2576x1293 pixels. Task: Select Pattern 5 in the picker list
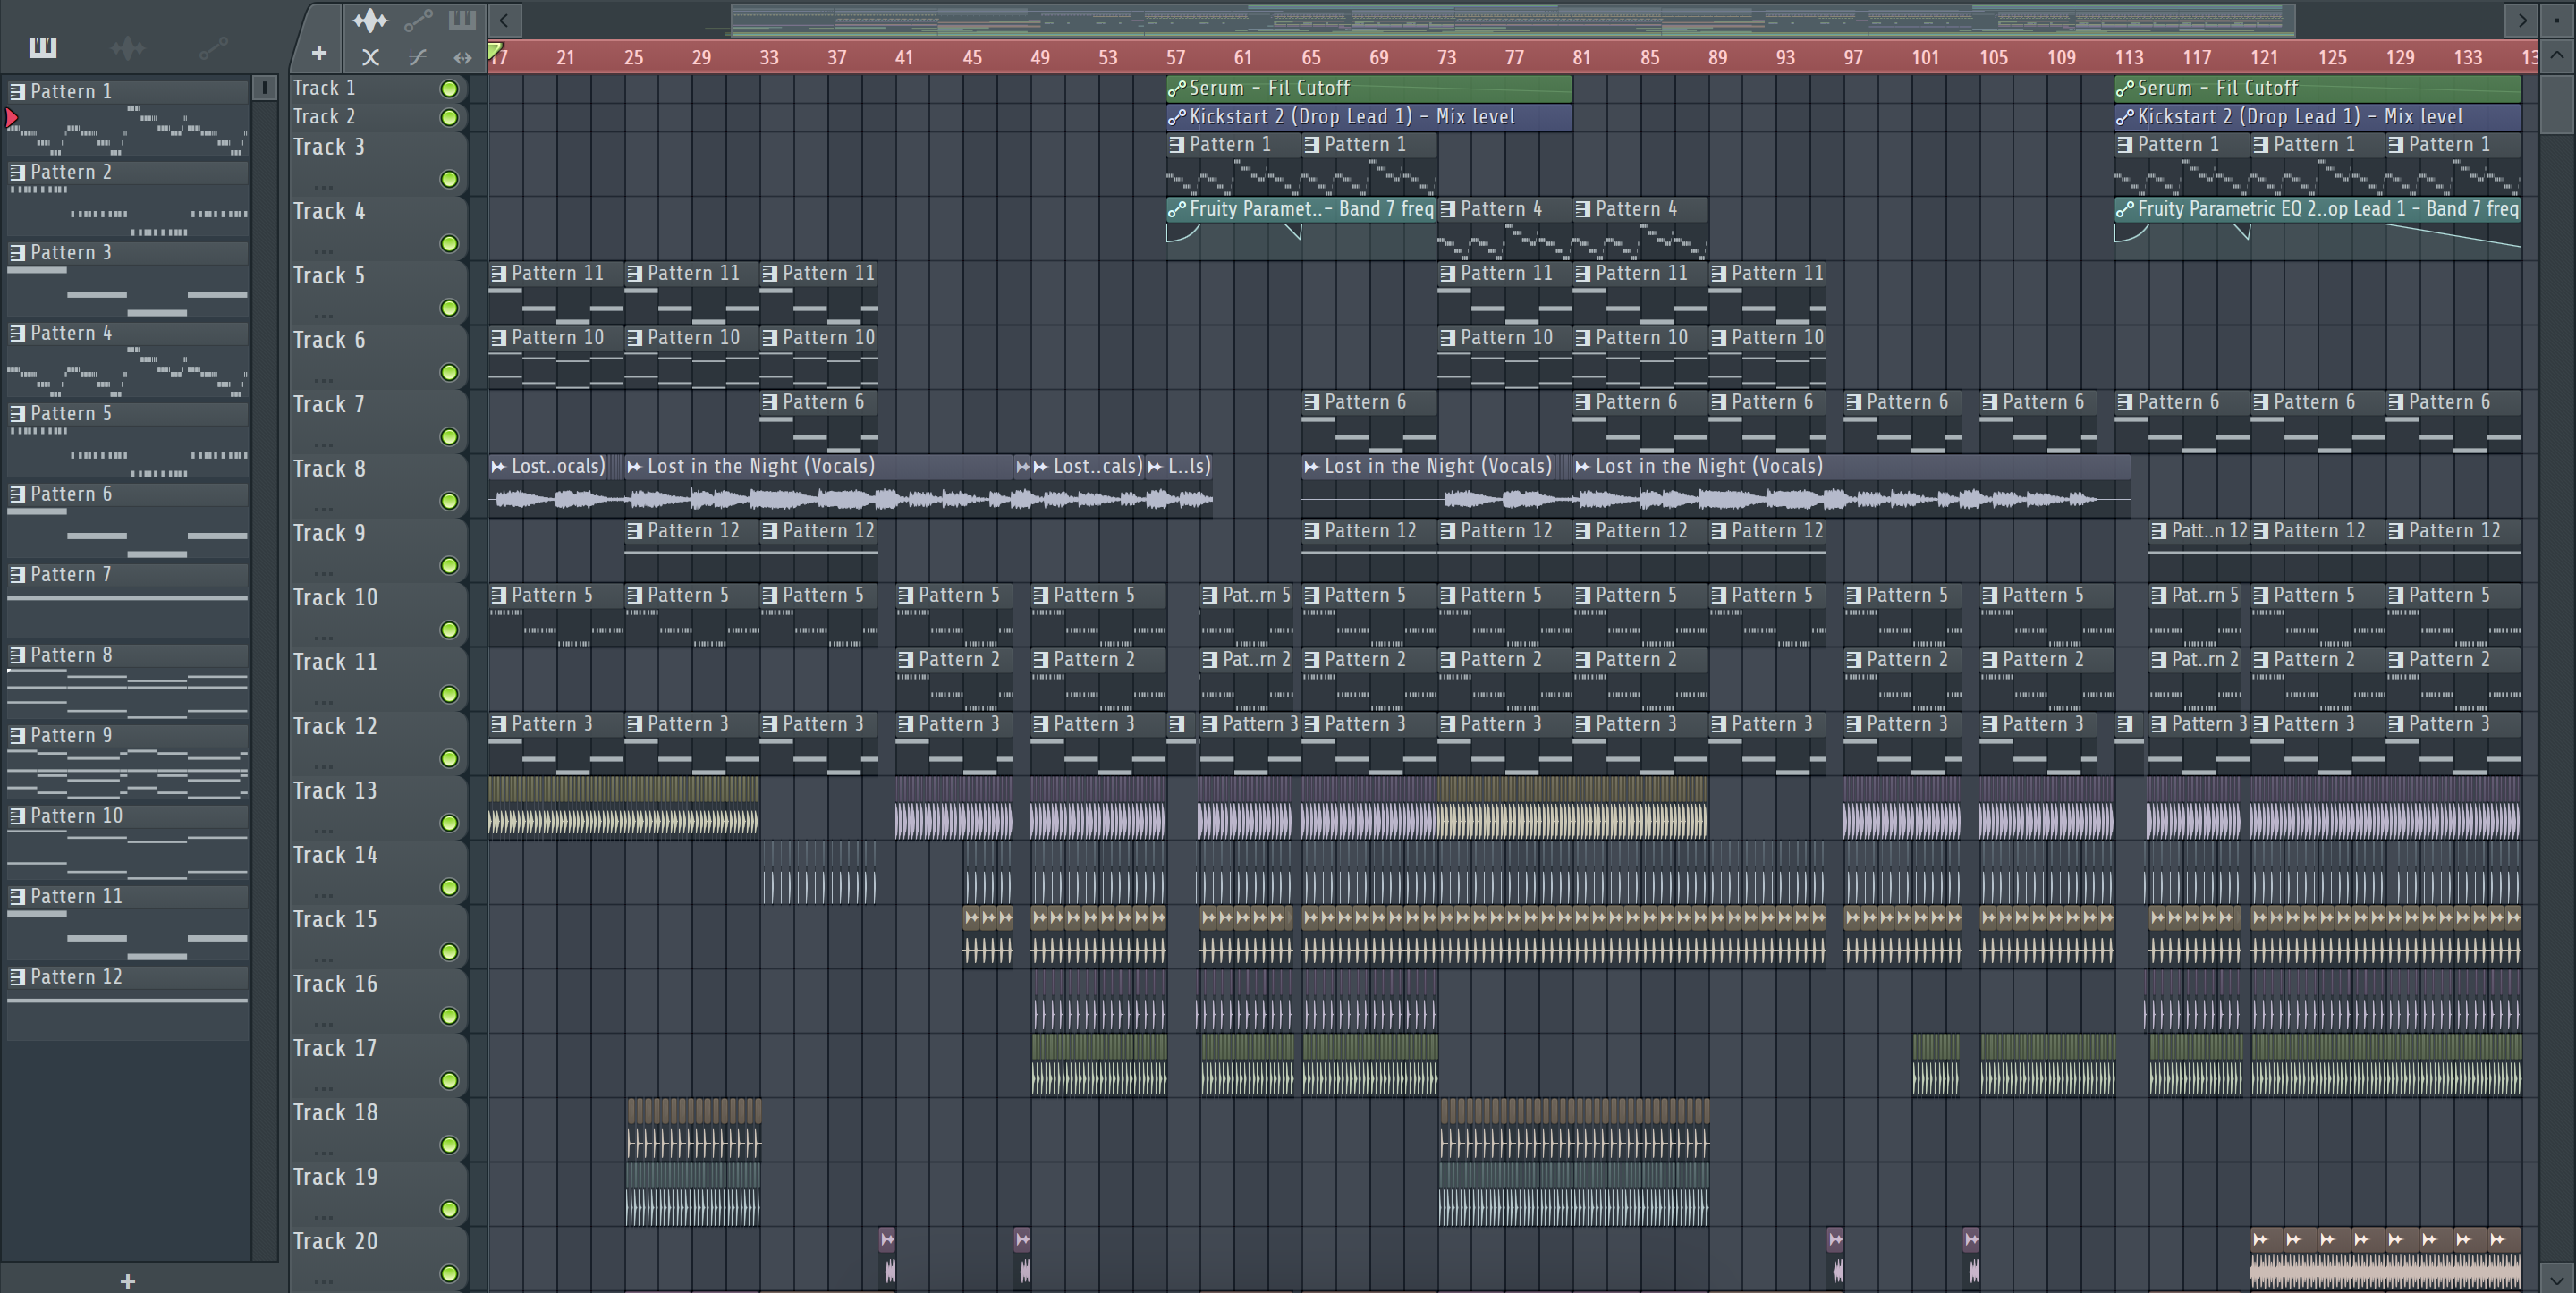pyautogui.click(x=127, y=414)
